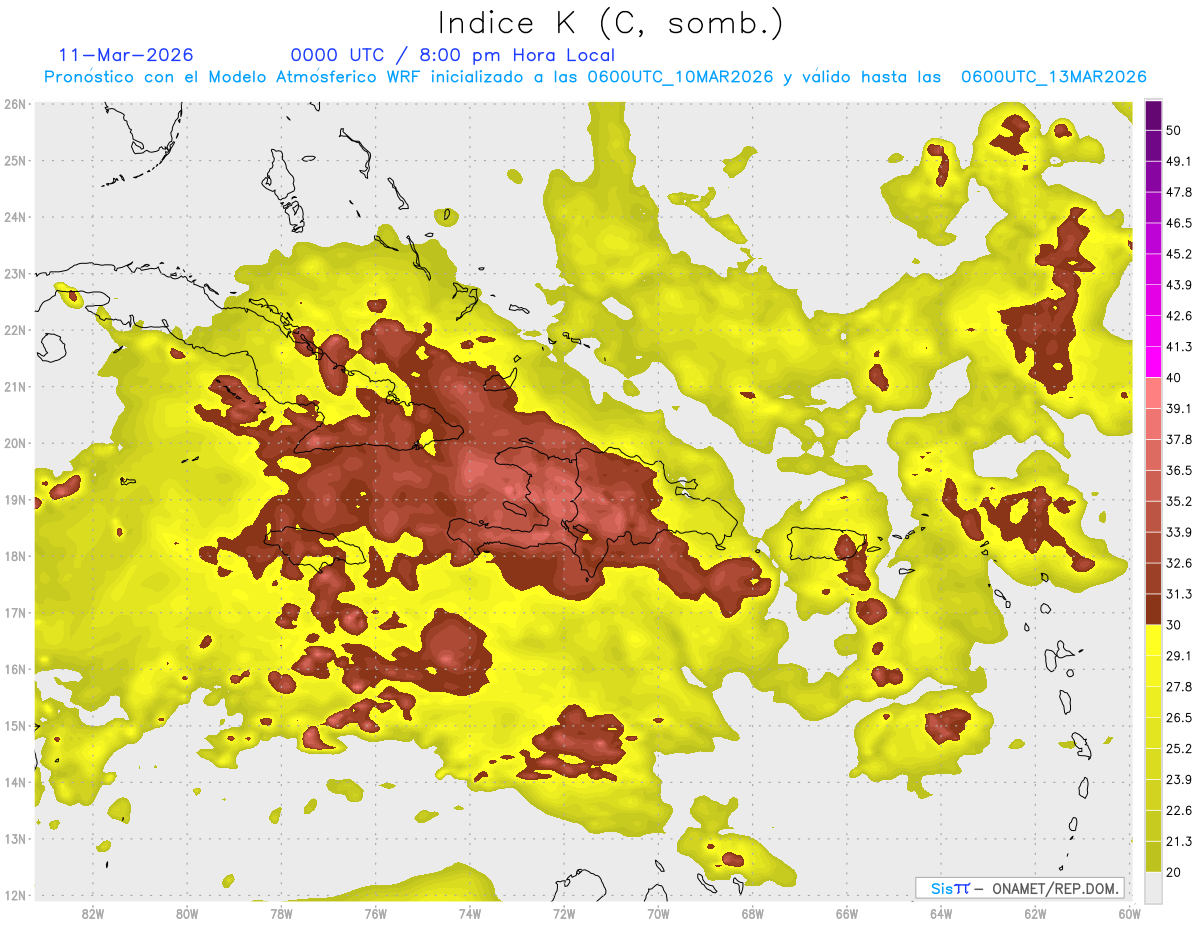The image size is (1200, 927).
Task: Click the legend value '43.9'
Action: [x=1178, y=285]
